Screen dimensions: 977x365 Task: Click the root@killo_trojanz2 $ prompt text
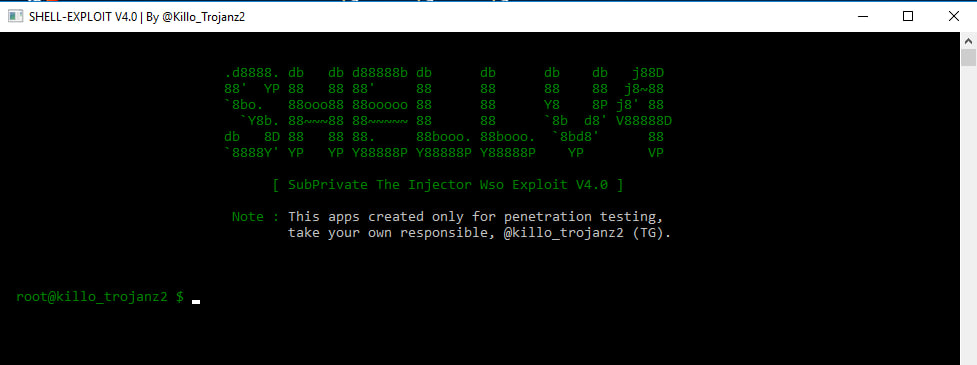[100, 298]
